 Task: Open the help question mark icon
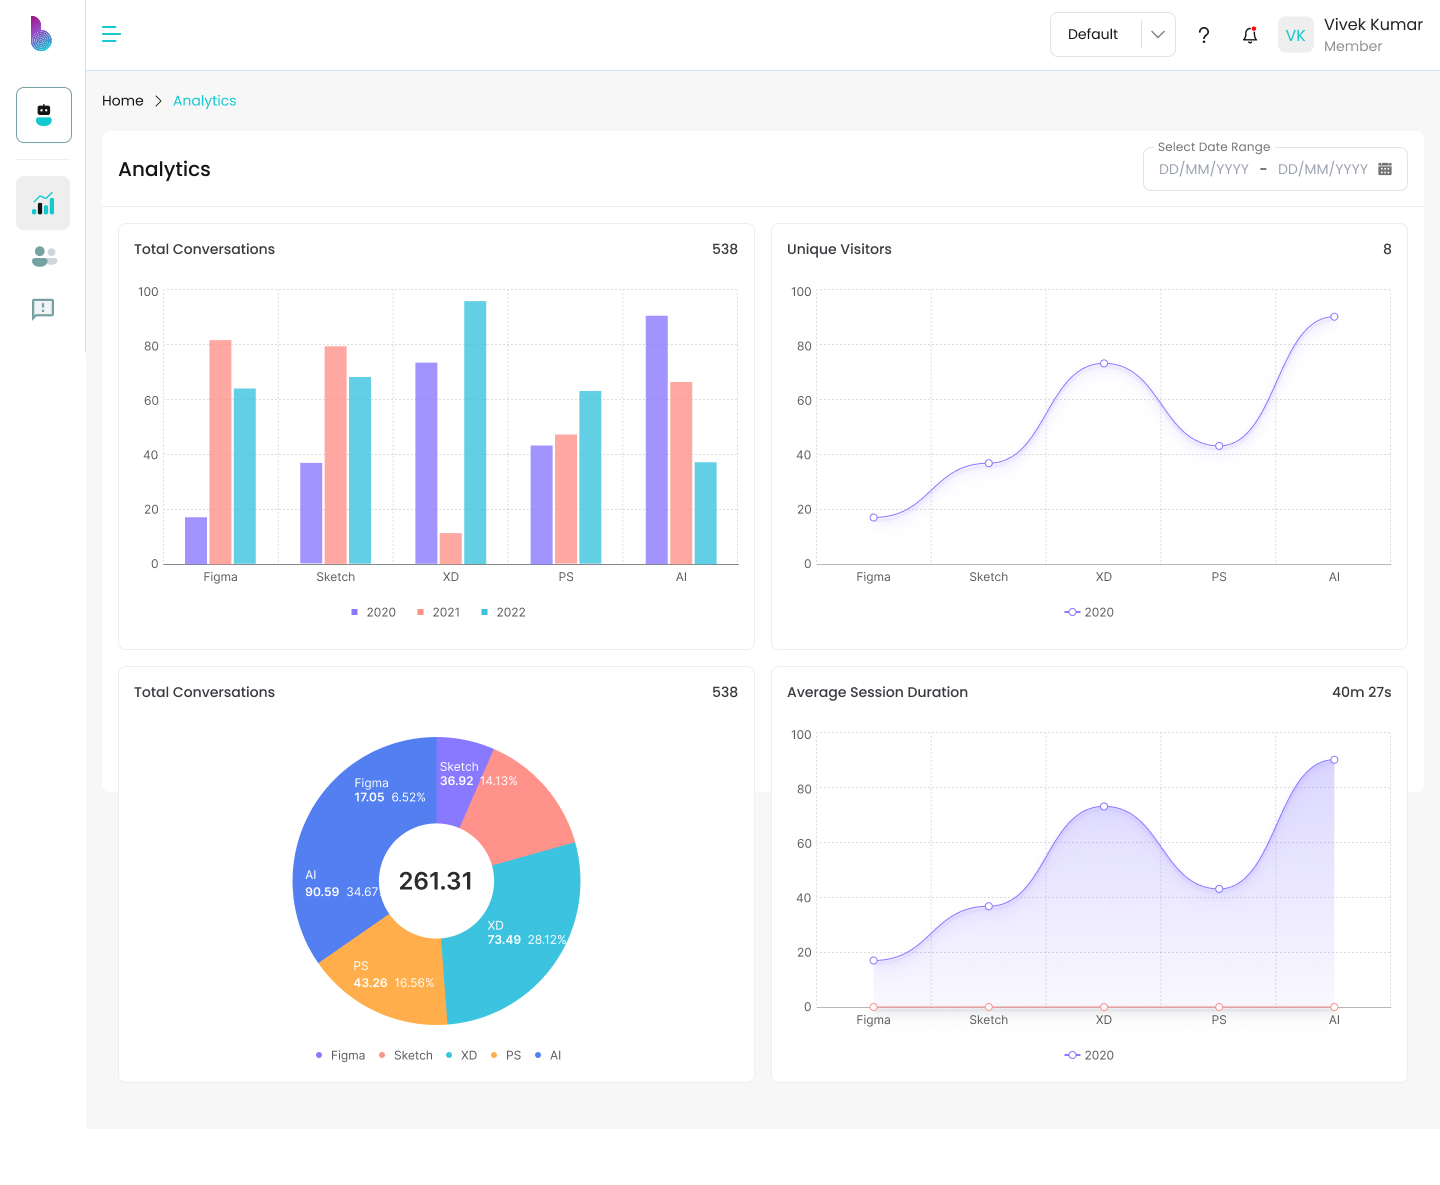point(1203,35)
